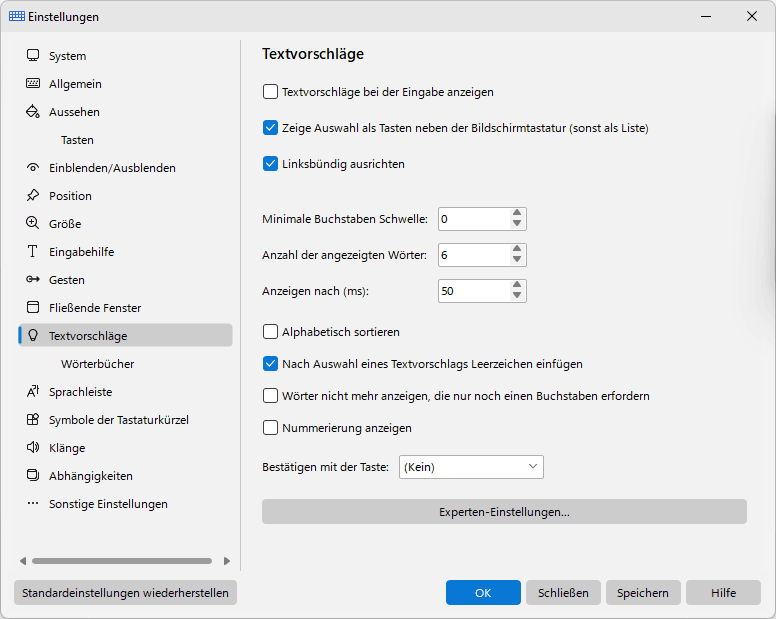The width and height of the screenshot is (776, 619).
Task: Open Wörterbücher sub-page
Action: (x=125, y=364)
